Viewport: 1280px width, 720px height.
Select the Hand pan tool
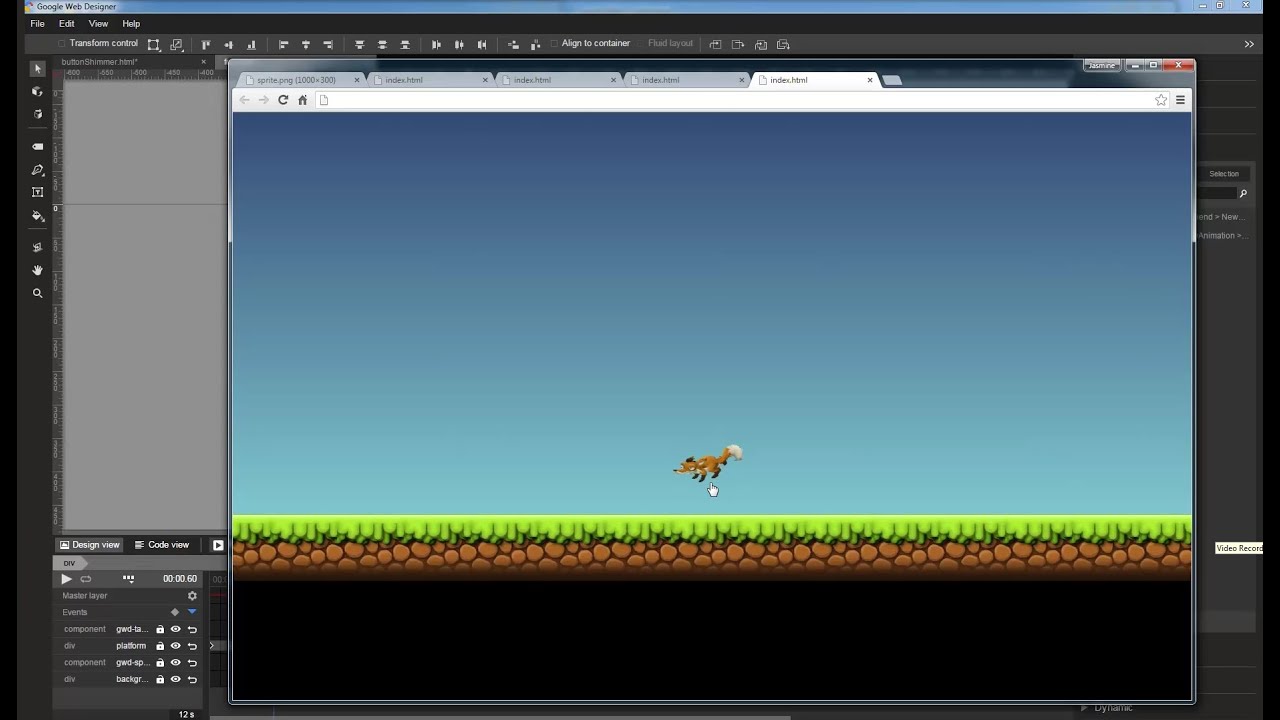point(38,270)
